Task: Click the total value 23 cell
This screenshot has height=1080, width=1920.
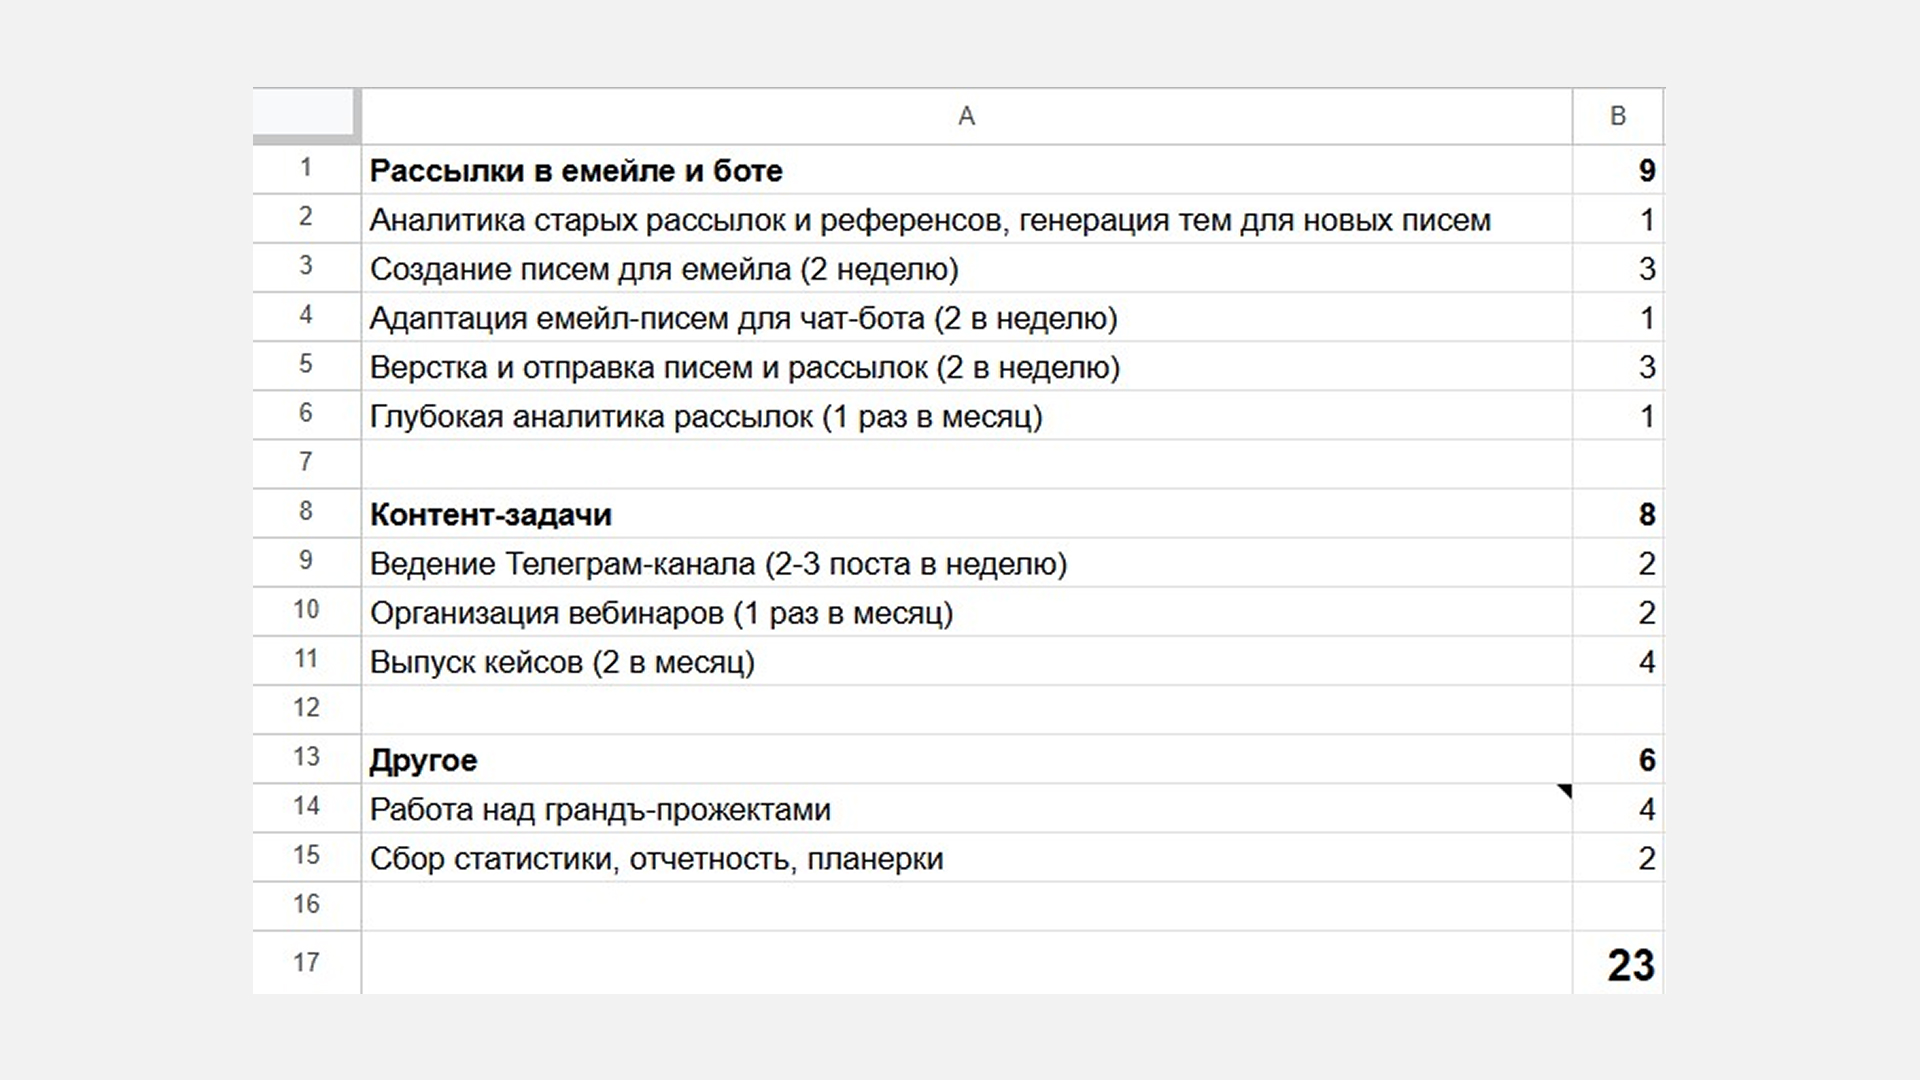Action: point(1618,963)
